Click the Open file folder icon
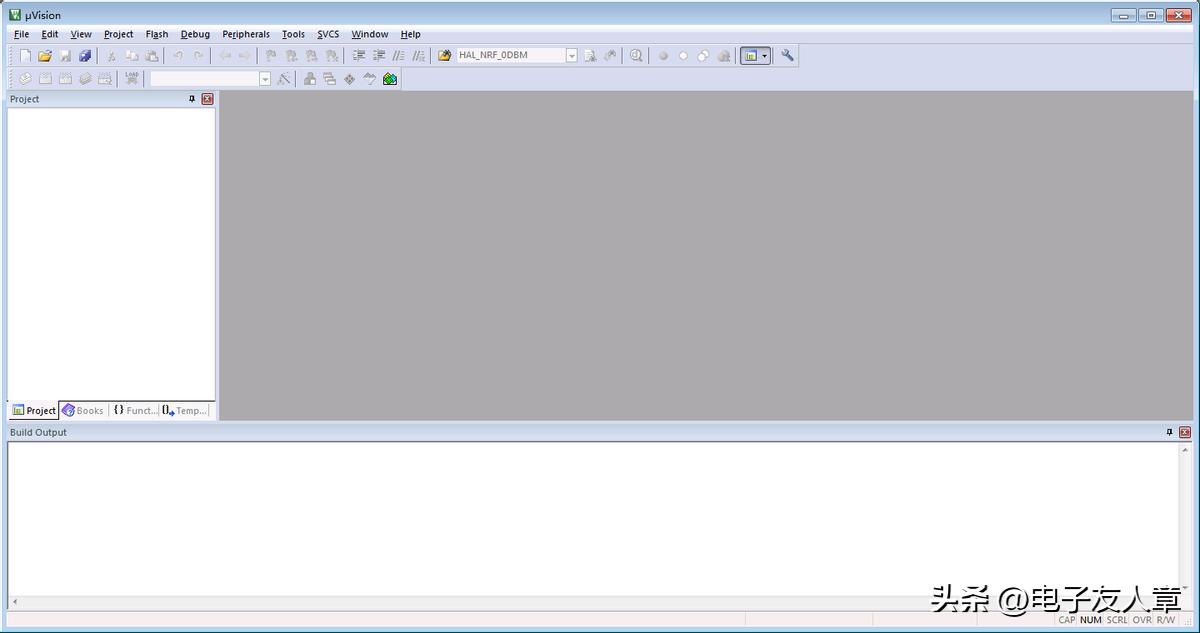Viewport: 1200px width, 633px height. pyautogui.click(x=45, y=56)
